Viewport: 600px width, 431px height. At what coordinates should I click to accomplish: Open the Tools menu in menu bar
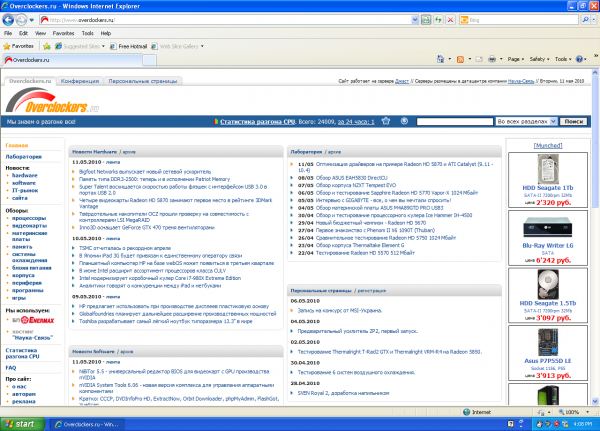coord(88,33)
